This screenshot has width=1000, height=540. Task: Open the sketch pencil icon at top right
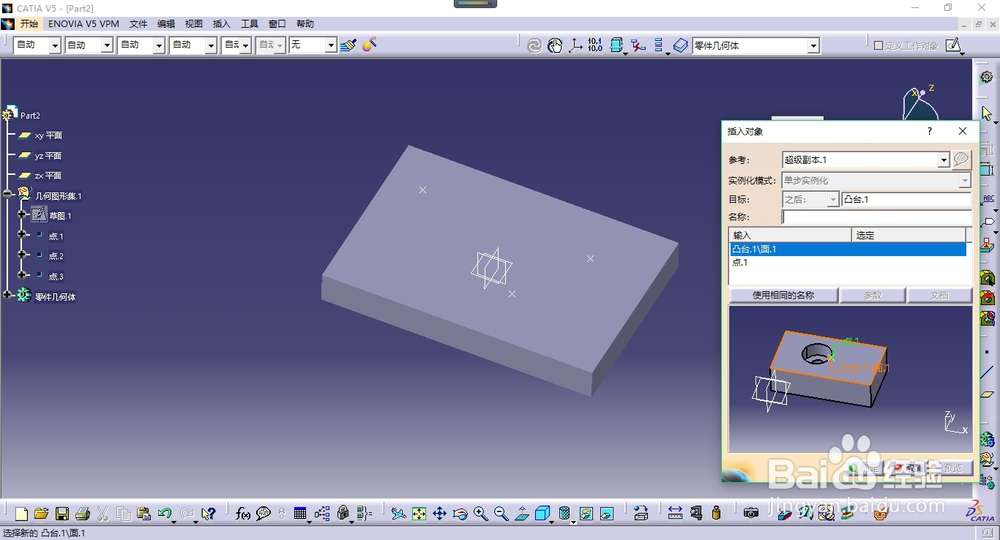coord(953,45)
